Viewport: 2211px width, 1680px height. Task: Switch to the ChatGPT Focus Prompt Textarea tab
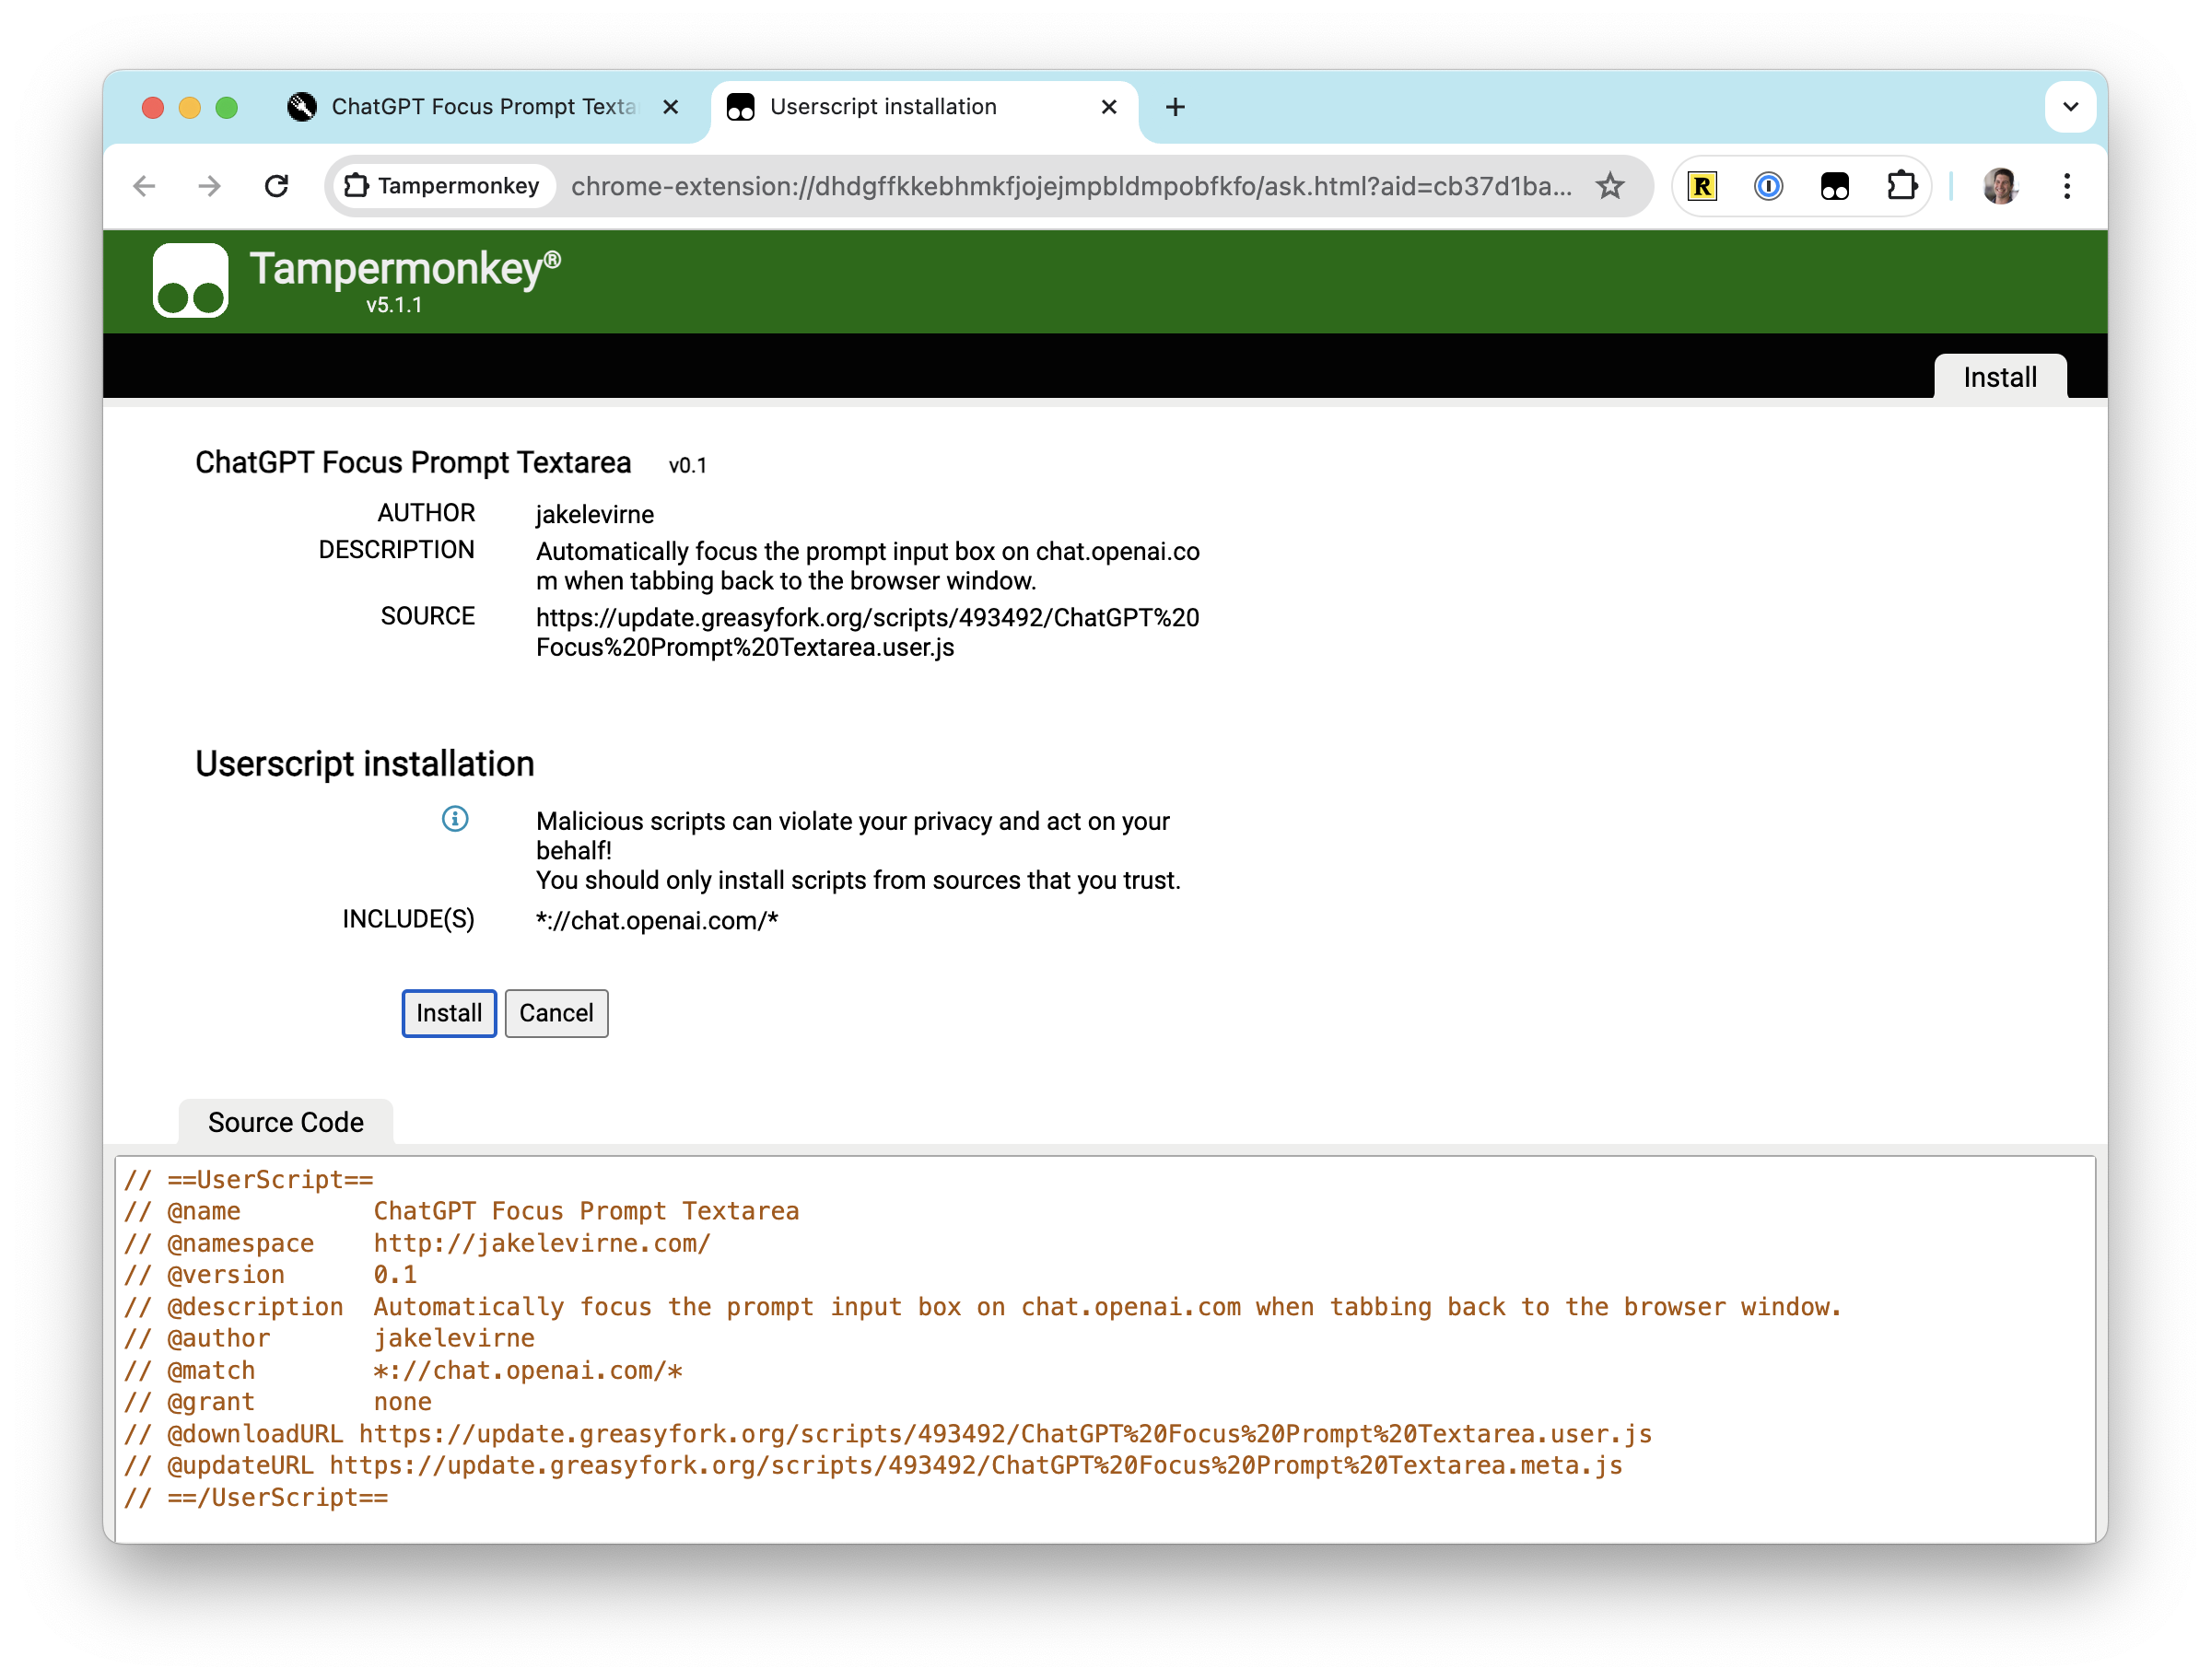[482, 107]
